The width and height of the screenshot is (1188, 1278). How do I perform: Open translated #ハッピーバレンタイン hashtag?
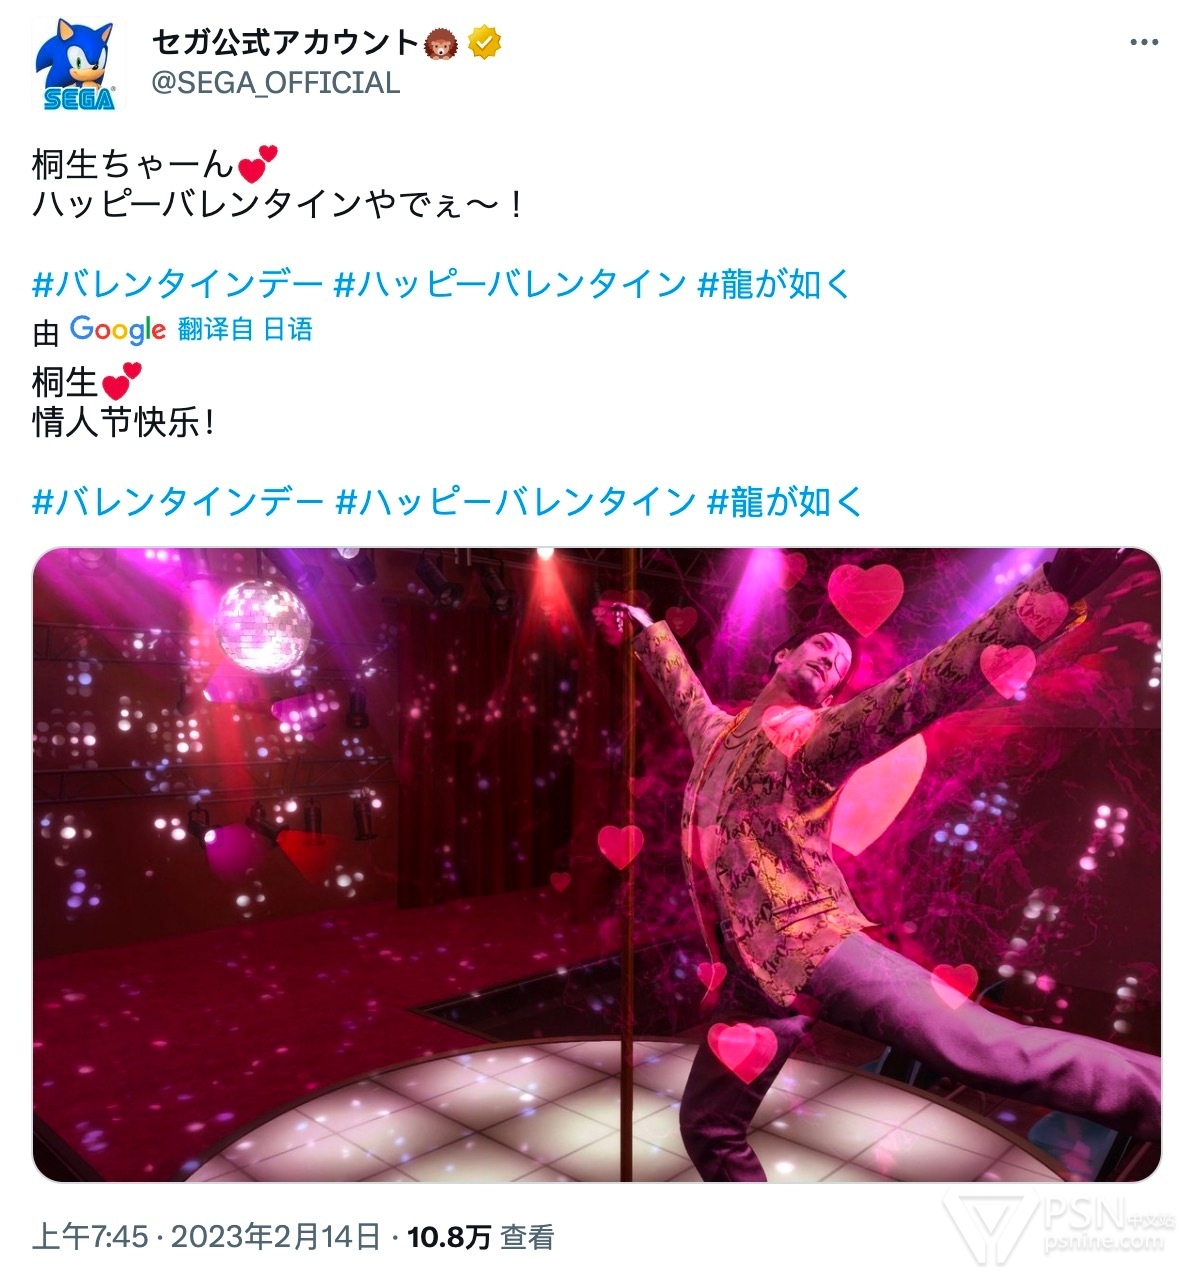(x=515, y=501)
